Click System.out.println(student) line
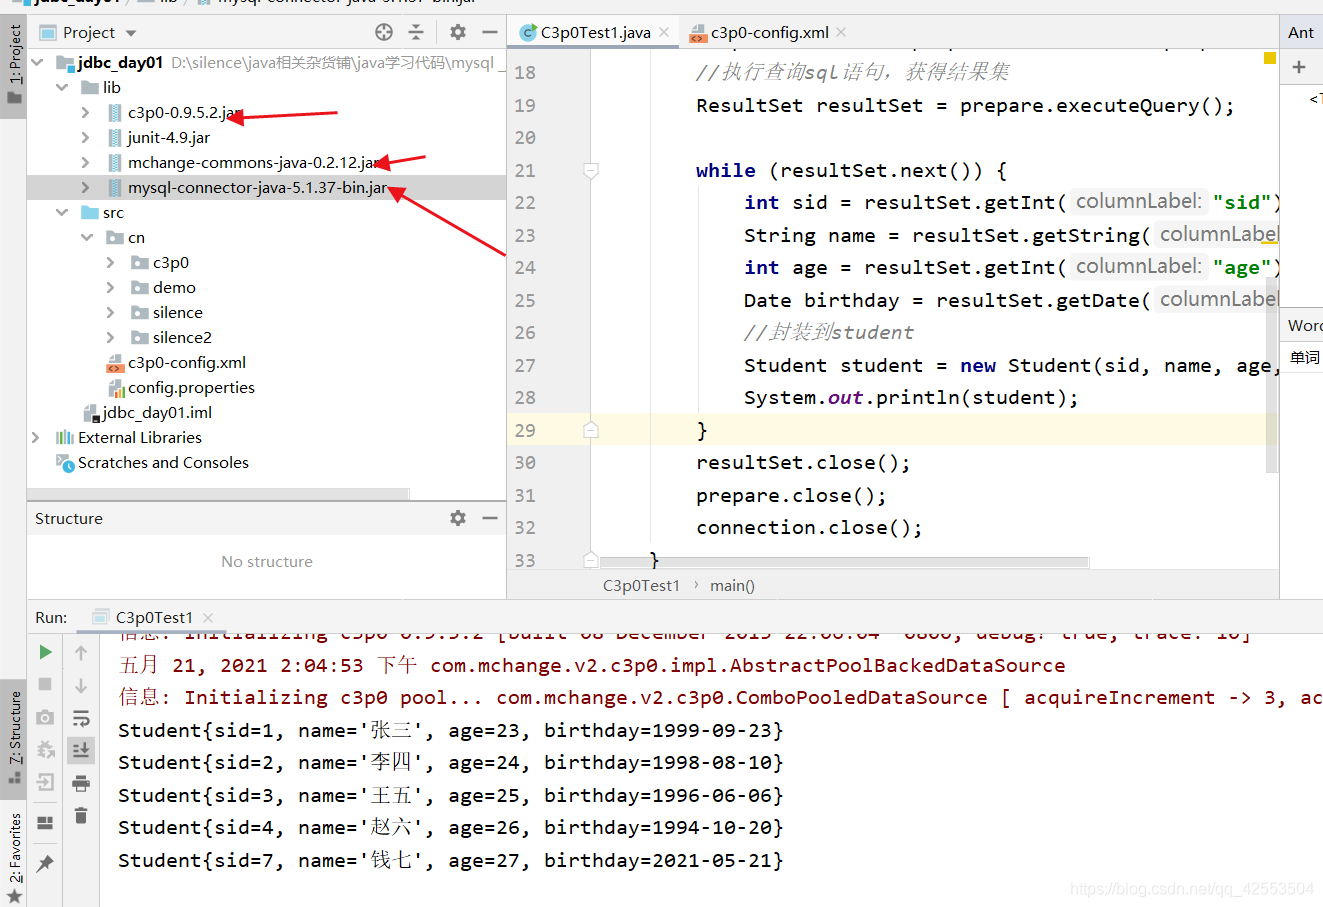This screenshot has width=1323, height=907. tap(911, 398)
